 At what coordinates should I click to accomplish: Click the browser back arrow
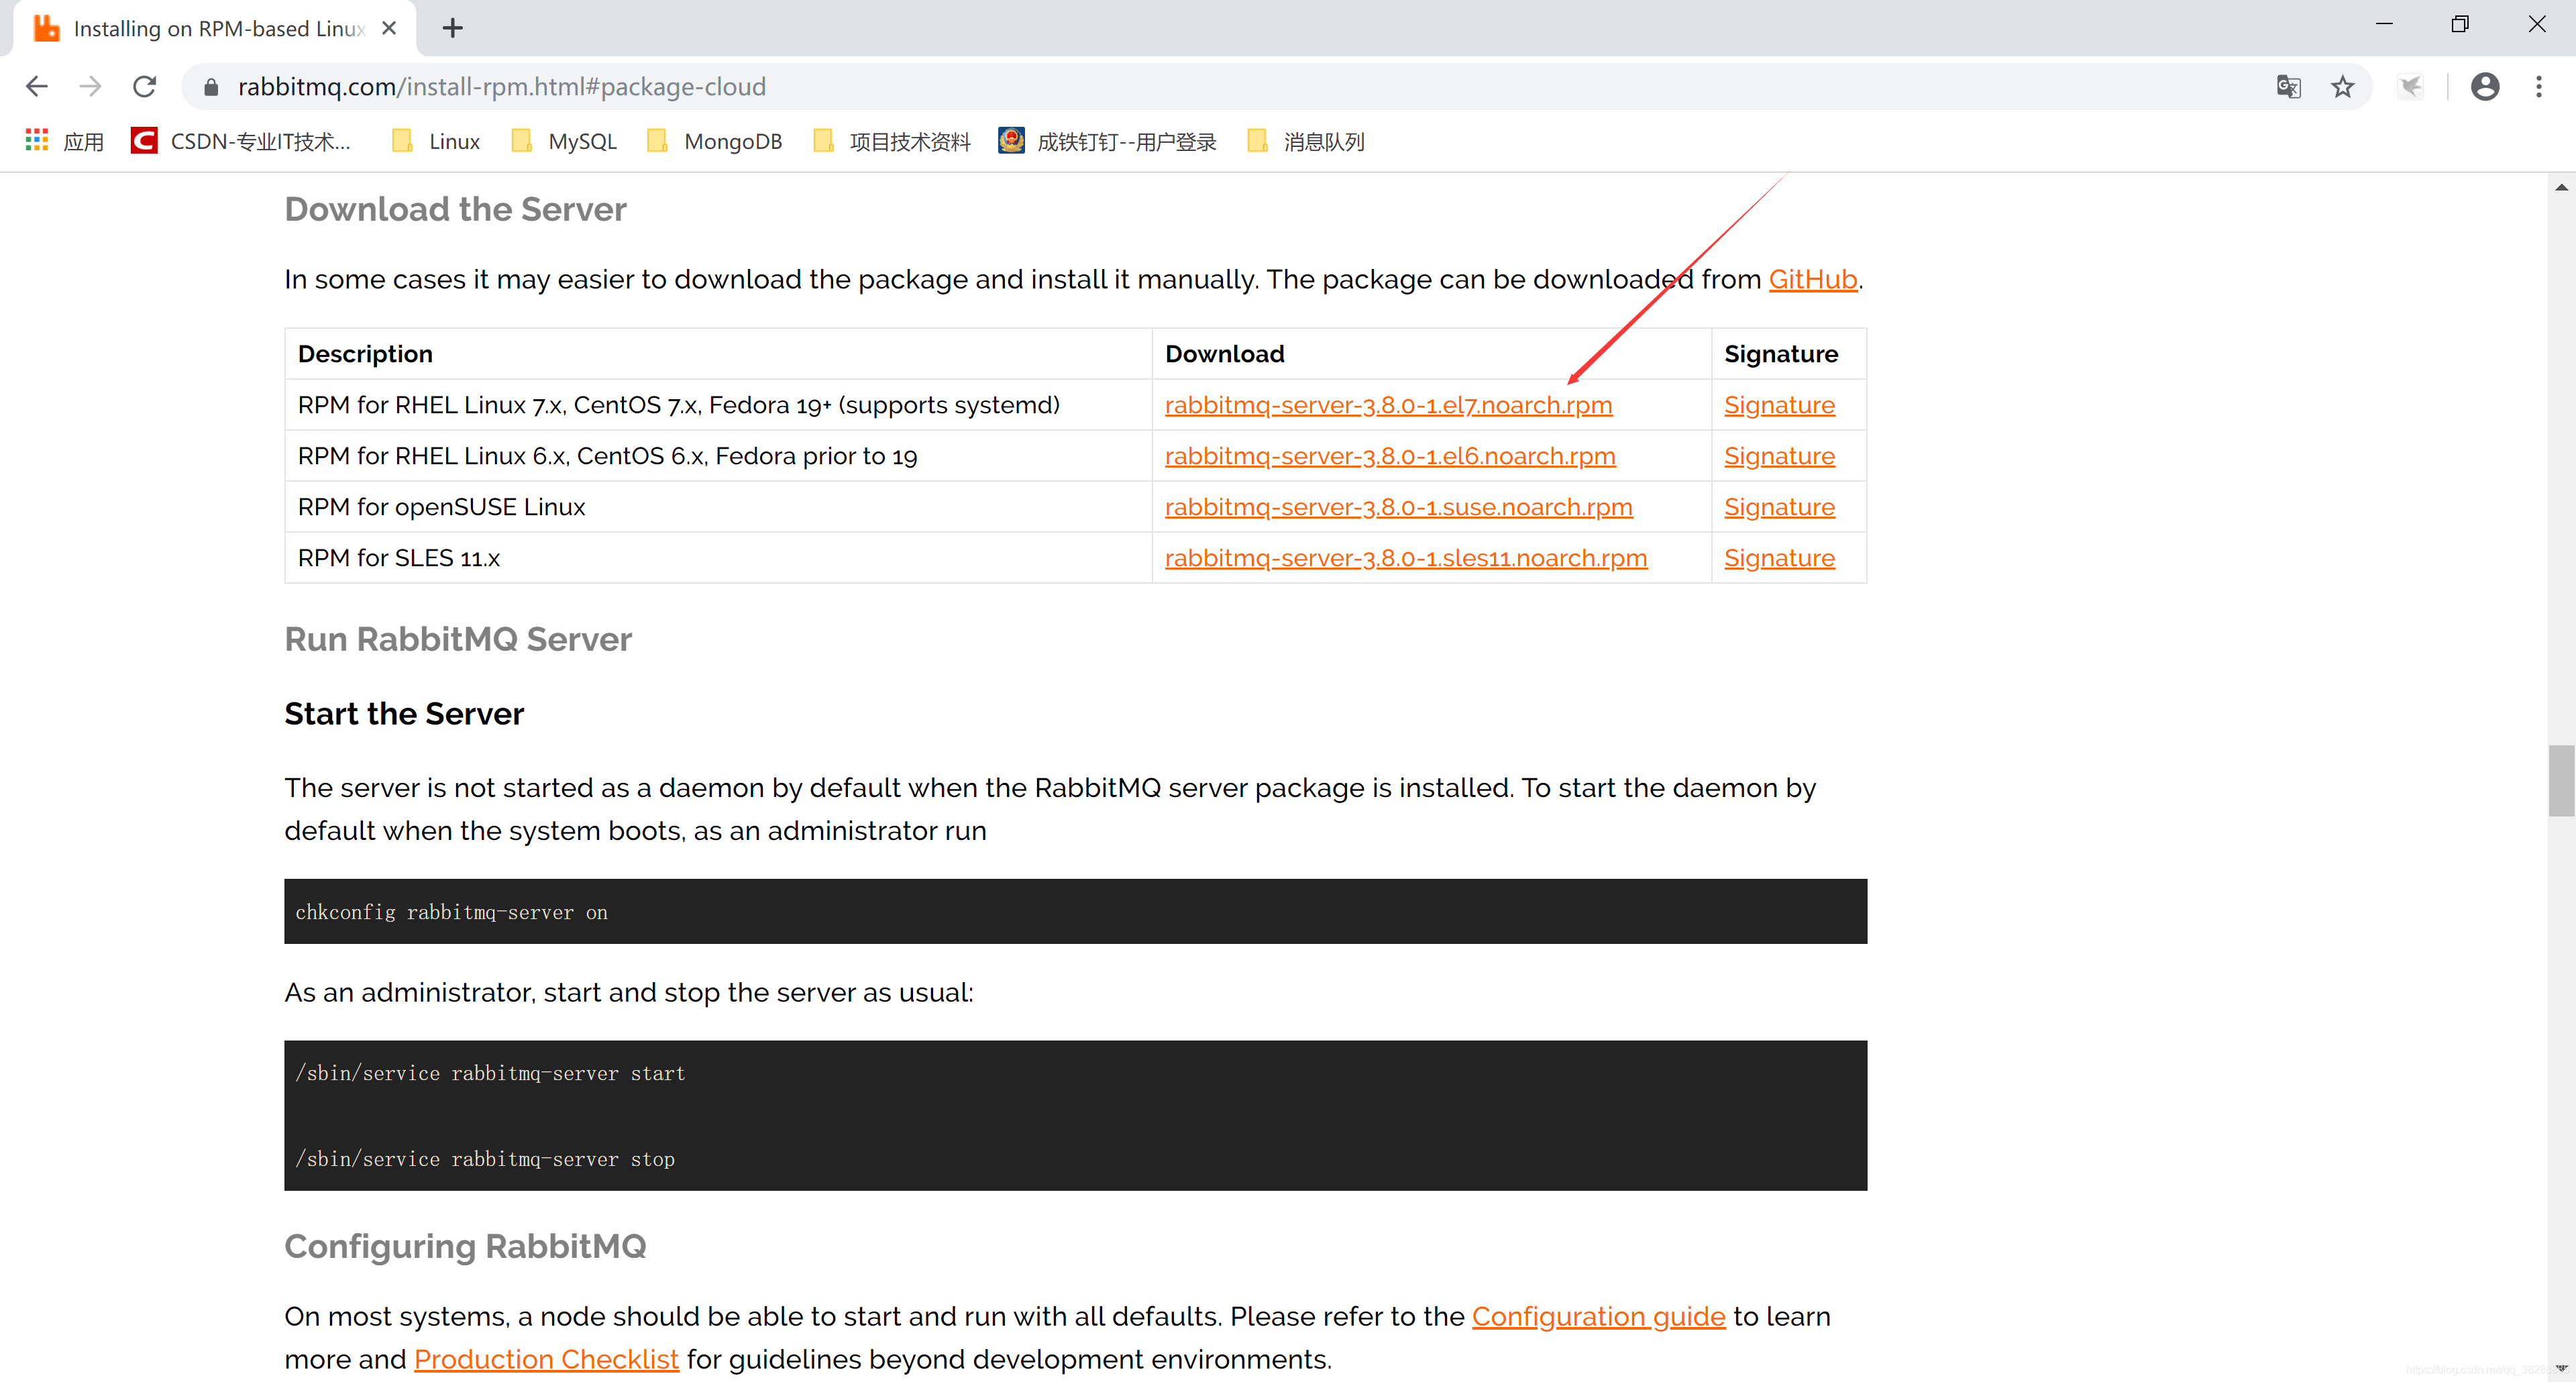click(37, 87)
